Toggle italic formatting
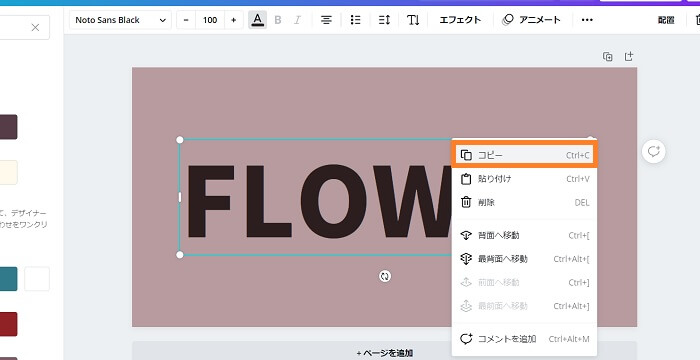This screenshot has width=700, height=360. tap(297, 20)
